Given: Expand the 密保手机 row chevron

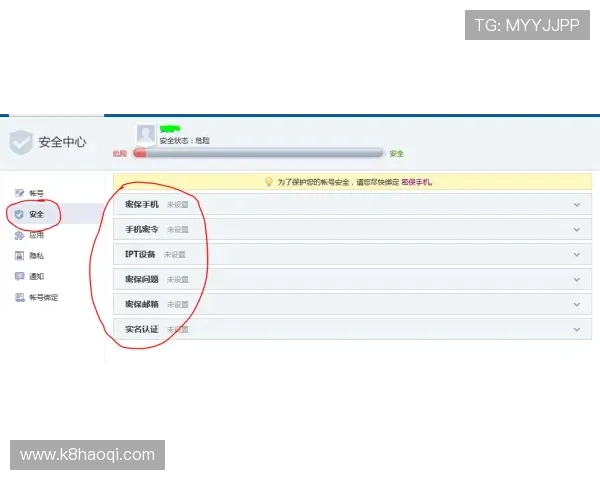Looking at the screenshot, I should 576,204.
